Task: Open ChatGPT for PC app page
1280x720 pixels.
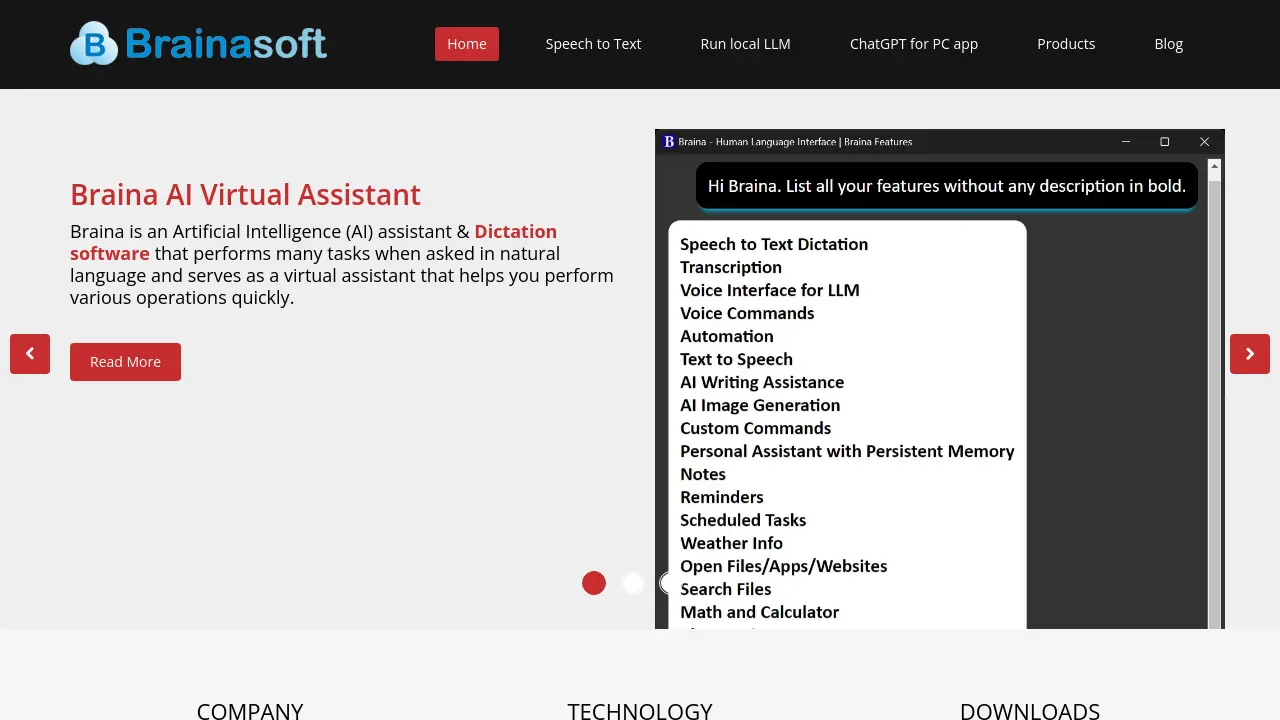Action: coord(914,44)
